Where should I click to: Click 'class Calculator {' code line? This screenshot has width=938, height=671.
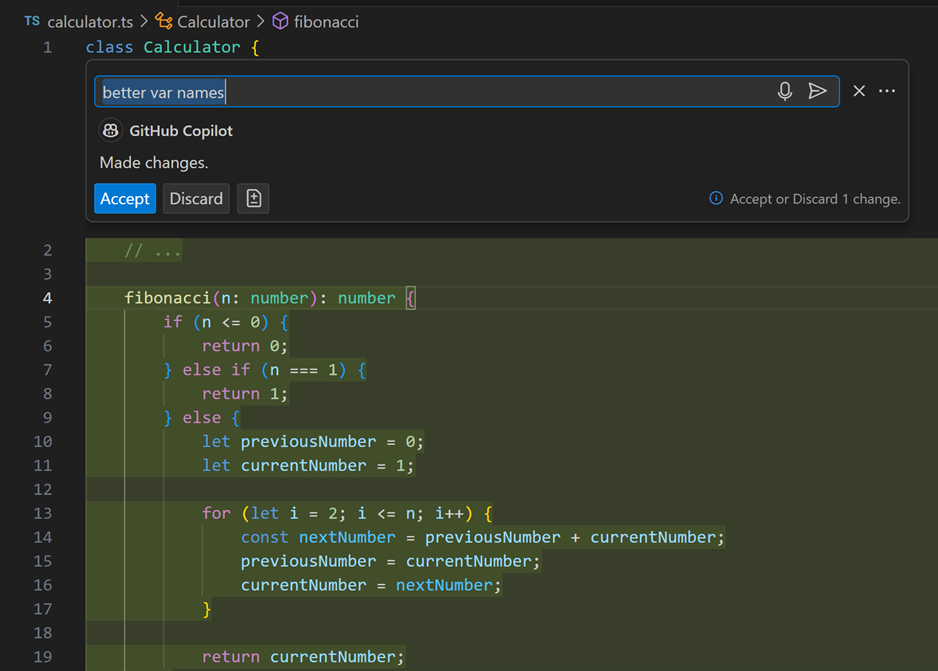tap(172, 47)
